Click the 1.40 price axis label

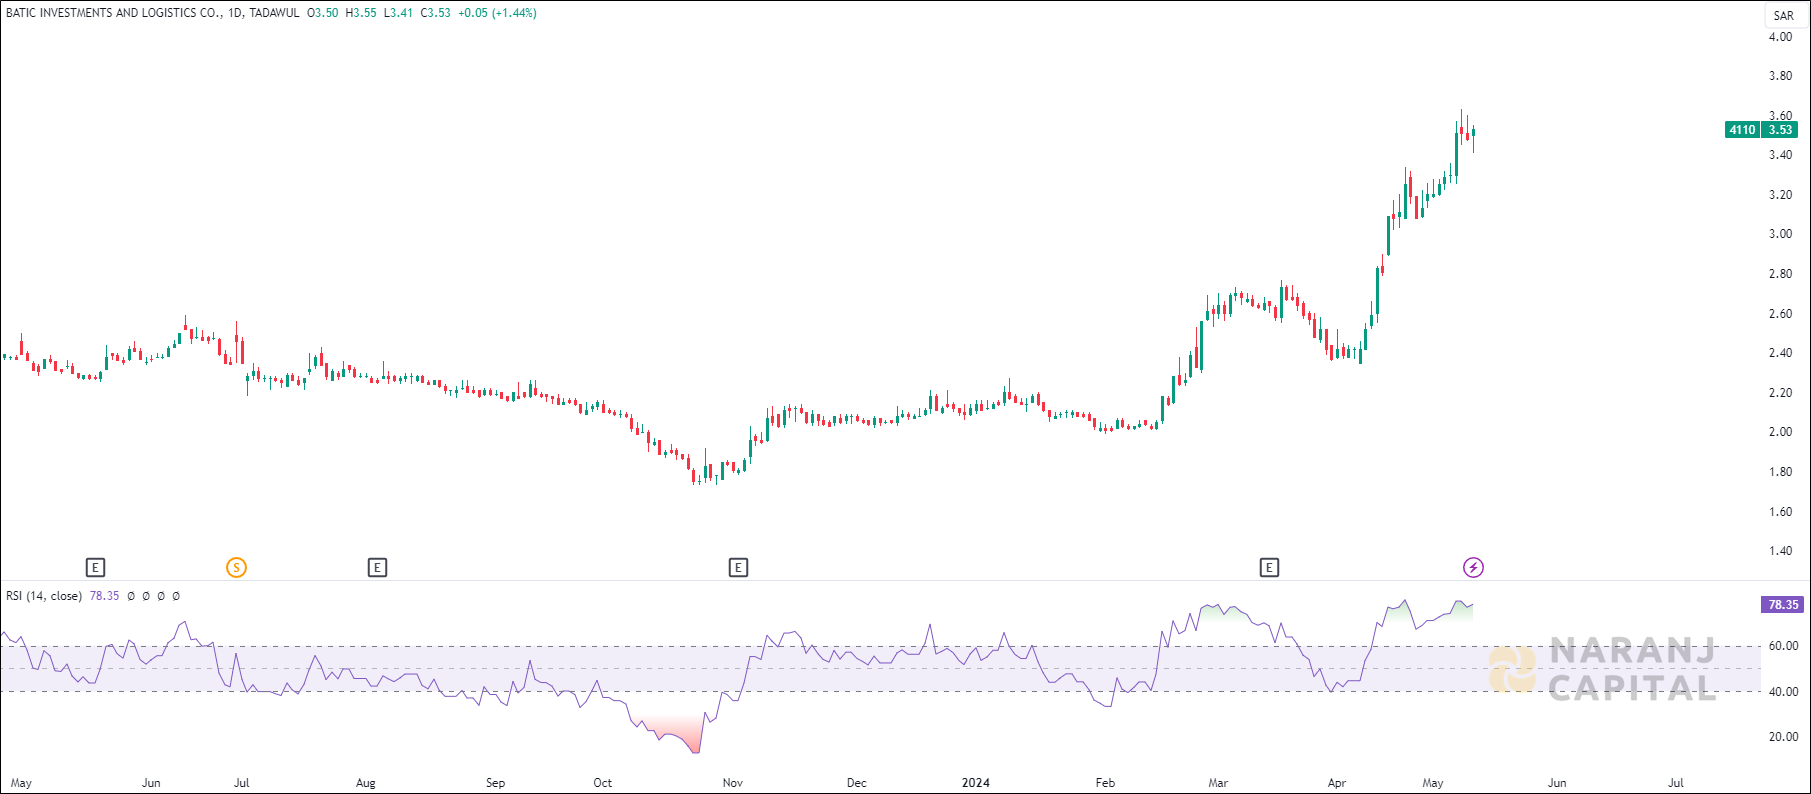[x=1780, y=551]
